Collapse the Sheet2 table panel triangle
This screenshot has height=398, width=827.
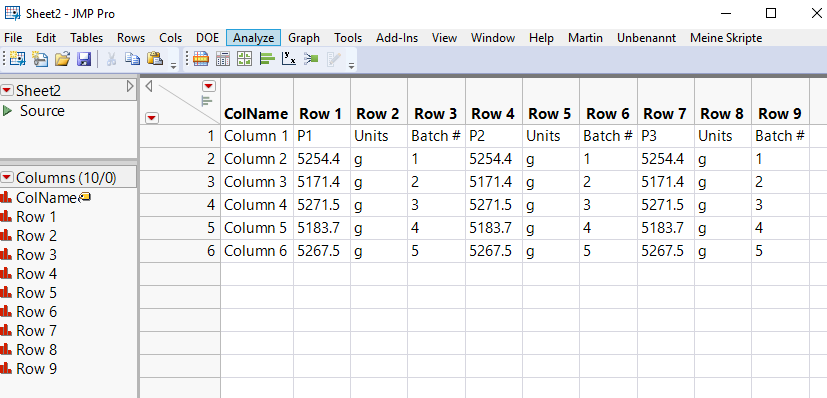[x=130, y=86]
